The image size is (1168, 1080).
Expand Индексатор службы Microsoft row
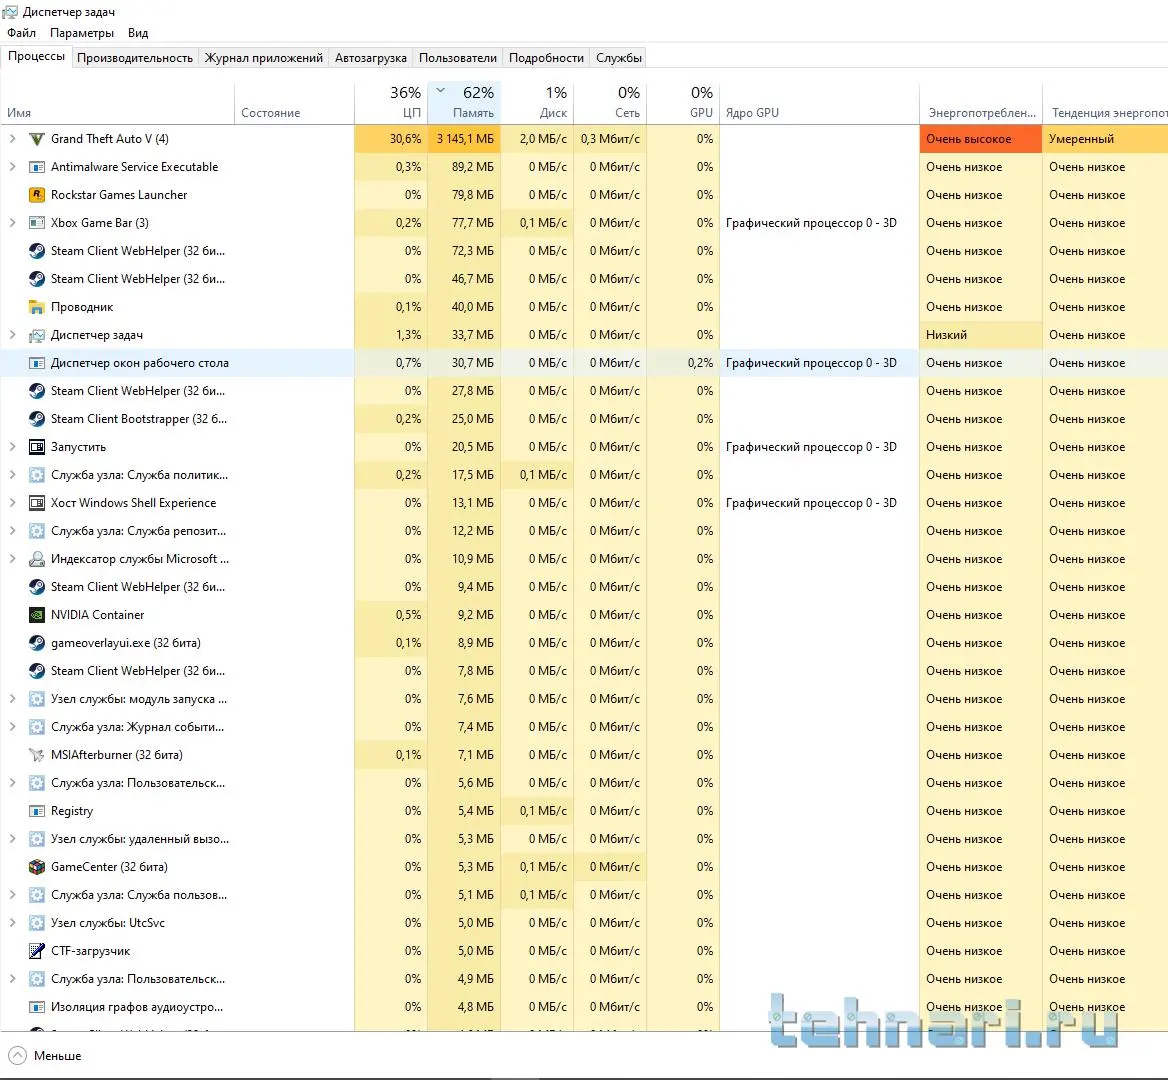[x=13, y=559]
